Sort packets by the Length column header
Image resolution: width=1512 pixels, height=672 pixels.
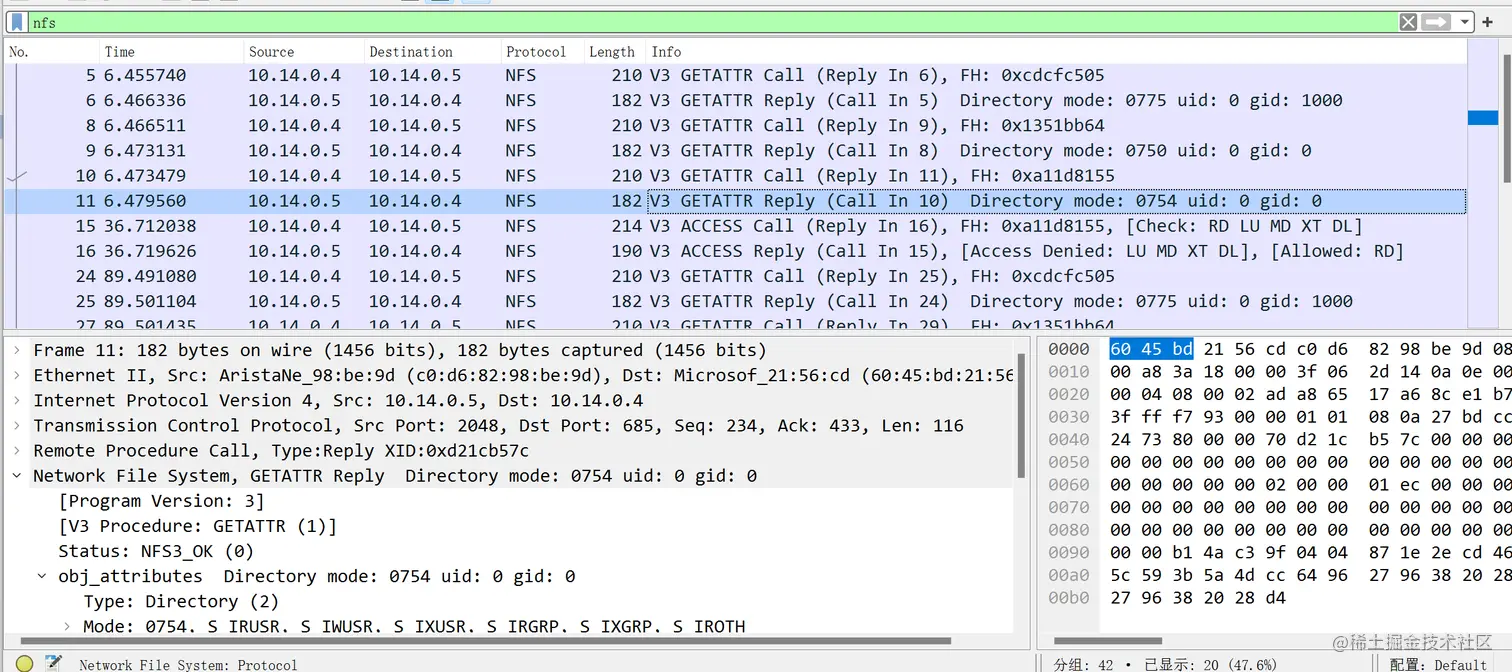(x=614, y=52)
